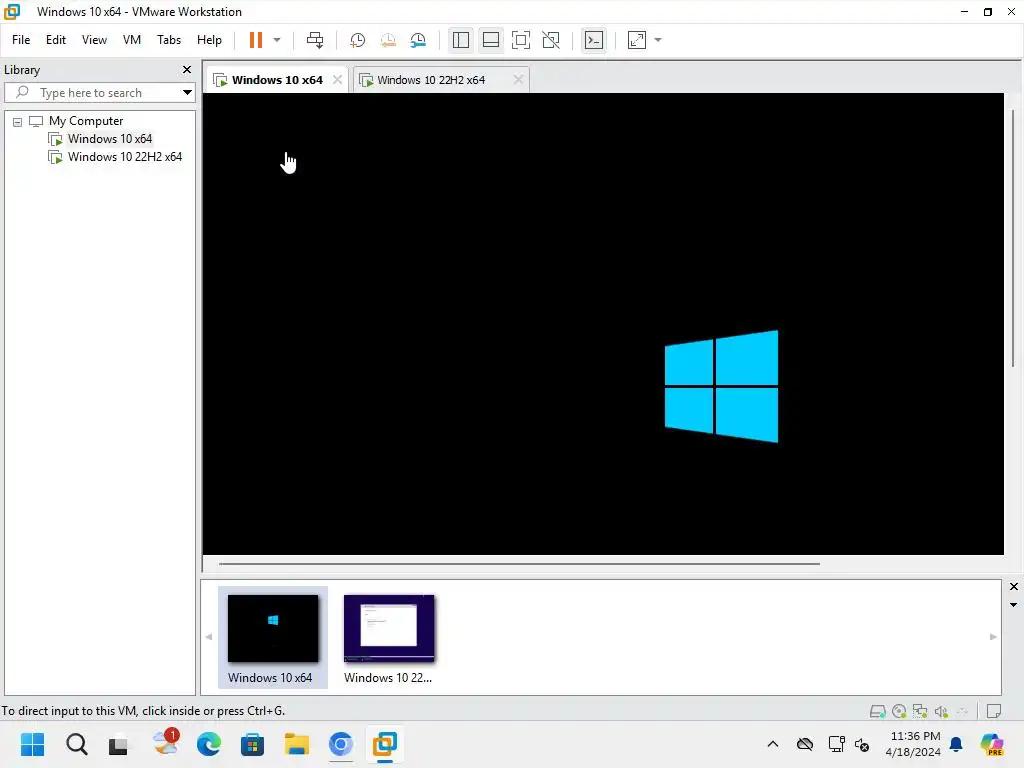Open the Edit menu
This screenshot has width=1024, height=768.
click(56, 40)
